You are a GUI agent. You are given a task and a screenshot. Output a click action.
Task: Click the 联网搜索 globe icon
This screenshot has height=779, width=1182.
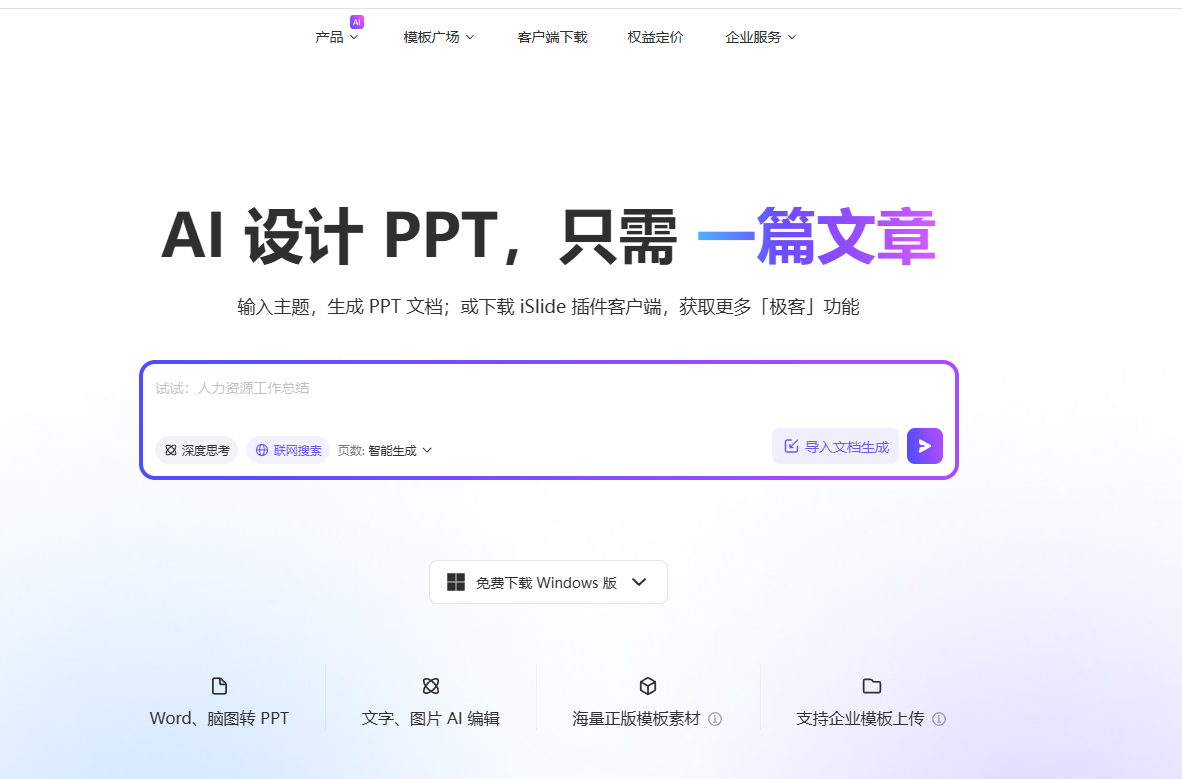click(x=260, y=450)
